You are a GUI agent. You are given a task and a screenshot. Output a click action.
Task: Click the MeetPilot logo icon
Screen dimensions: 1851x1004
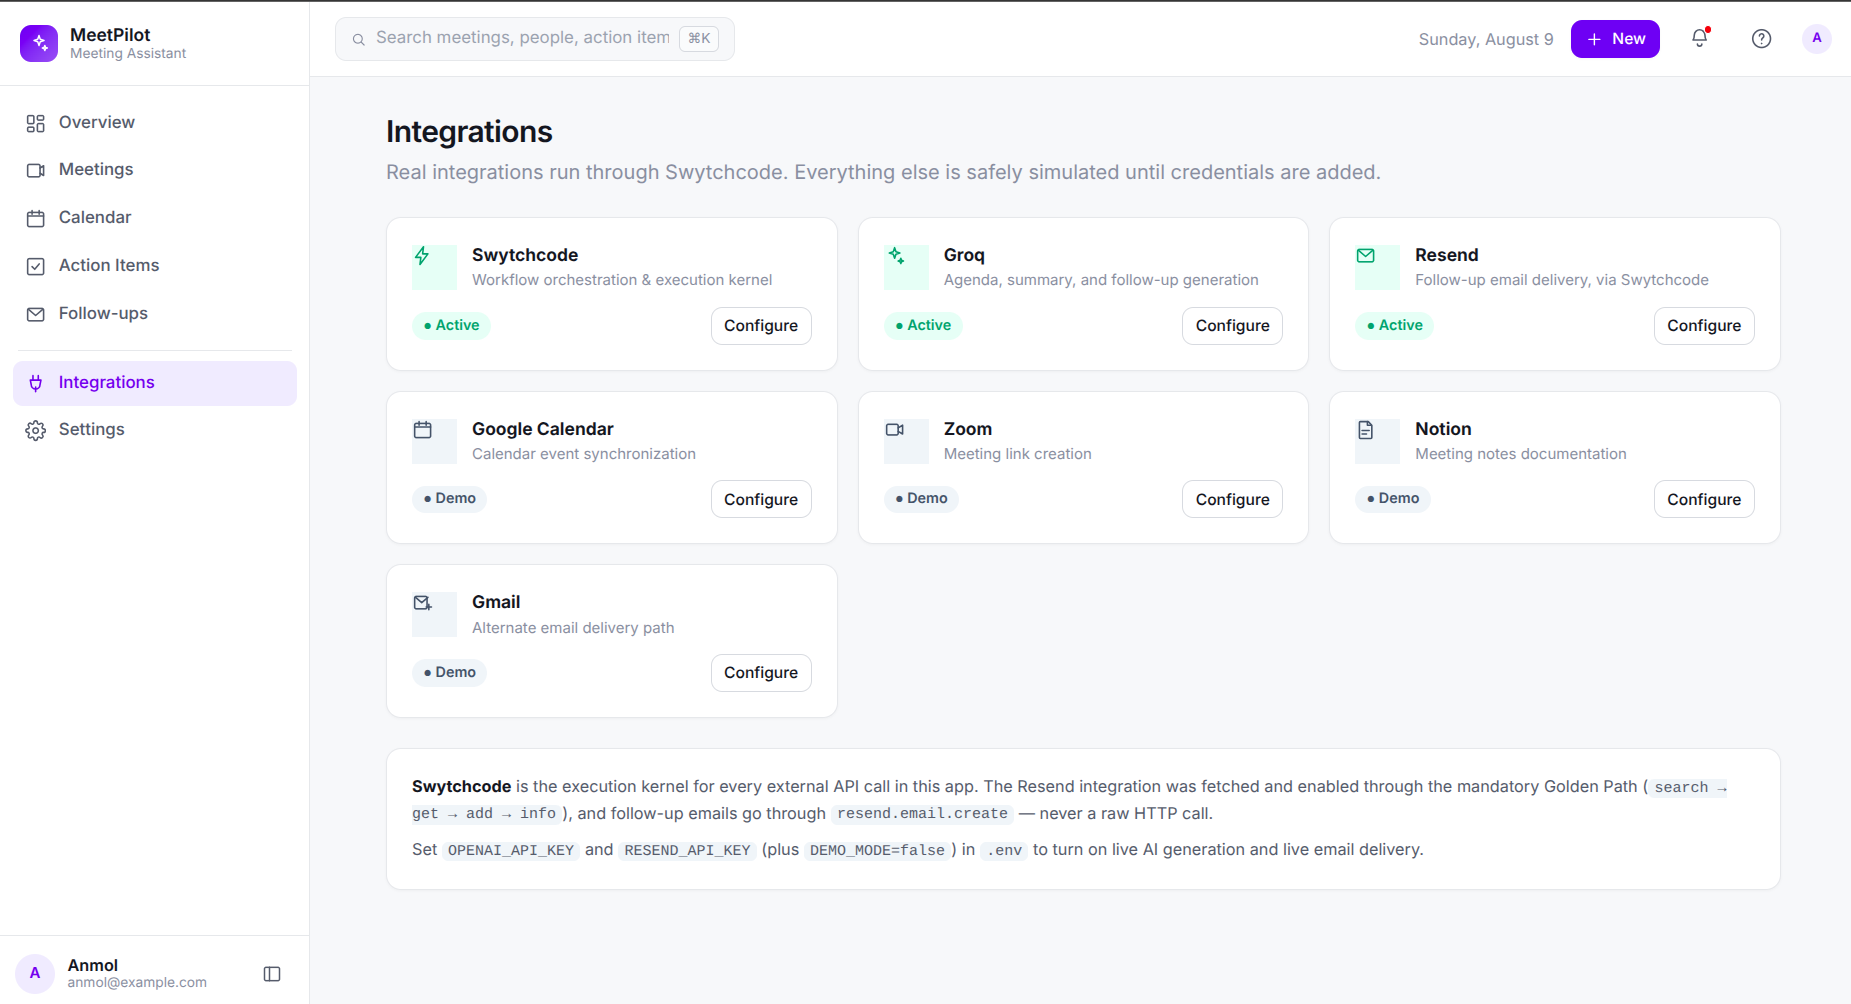pyautogui.click(x=39, y=43)
